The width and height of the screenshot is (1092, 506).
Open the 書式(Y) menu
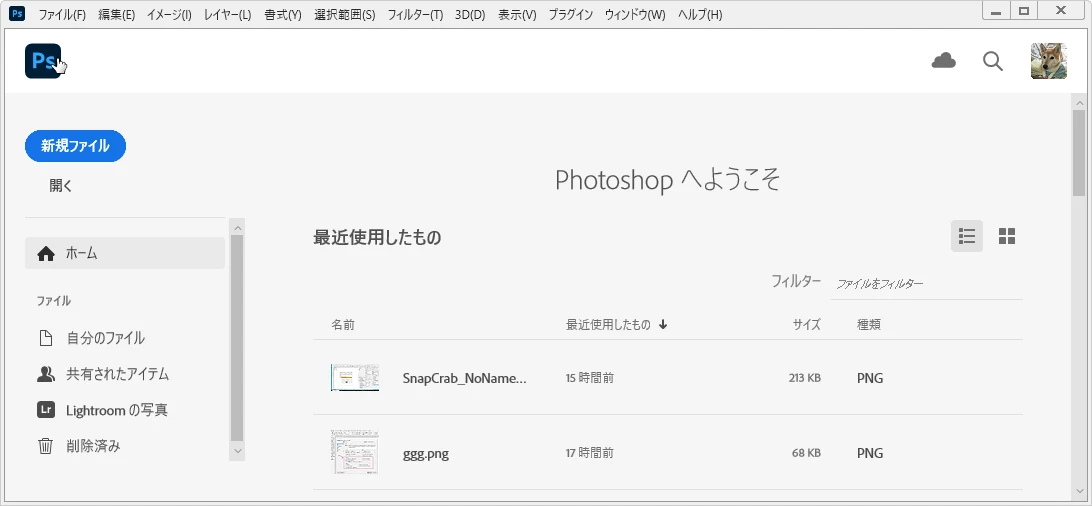pyautogui.click(x=283, y=15)
